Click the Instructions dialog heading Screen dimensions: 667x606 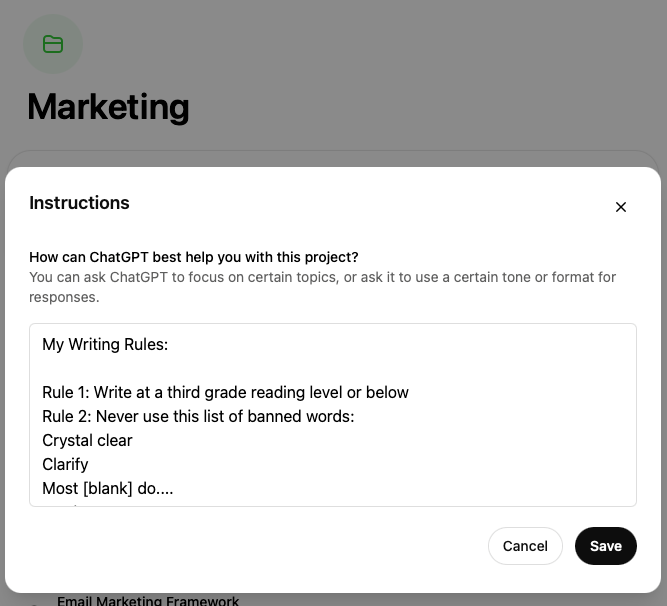tap(79, 203)
